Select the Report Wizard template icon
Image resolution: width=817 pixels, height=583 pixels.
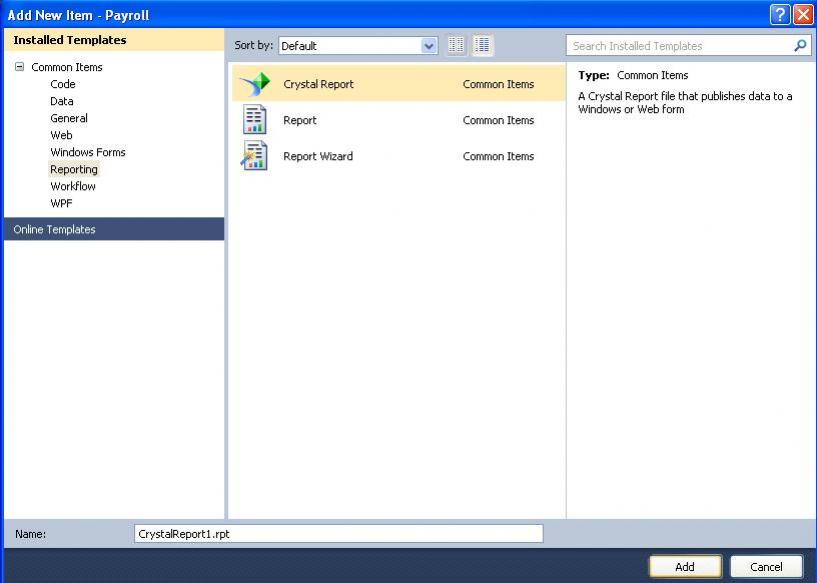point(255,156)
